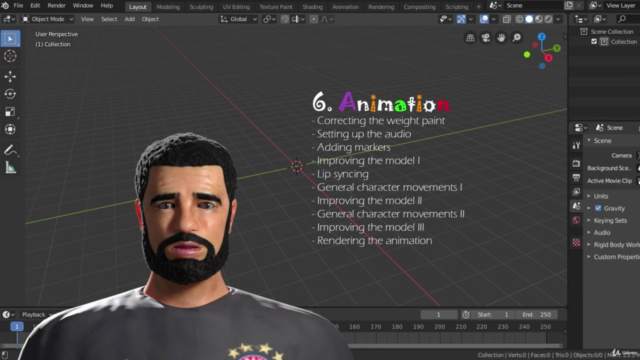Screen dimensions: 640x360
Task: Toggle camera view with camera icon
Action: tap(486, 38)
